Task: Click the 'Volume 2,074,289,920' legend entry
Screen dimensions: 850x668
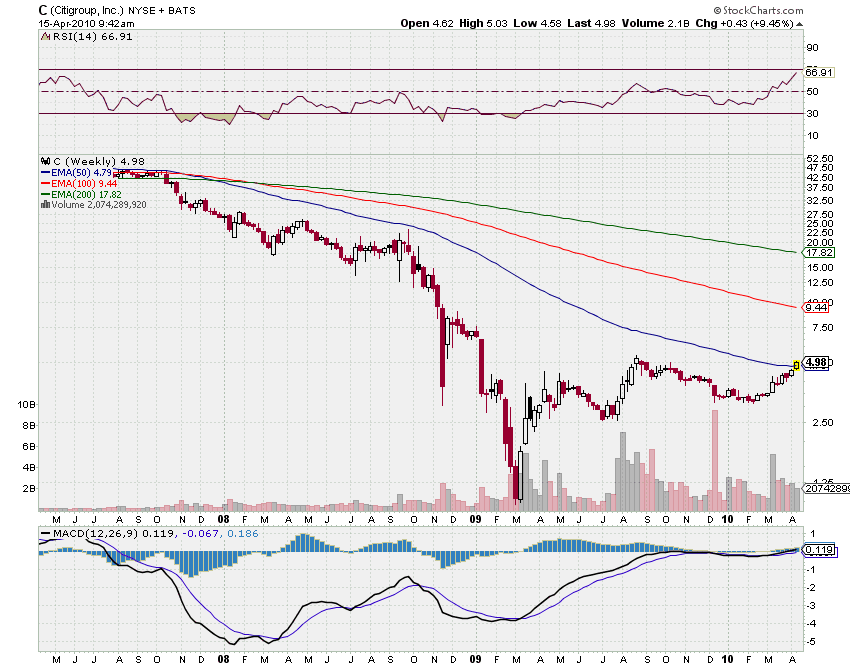Action: (x=99, y=205)
